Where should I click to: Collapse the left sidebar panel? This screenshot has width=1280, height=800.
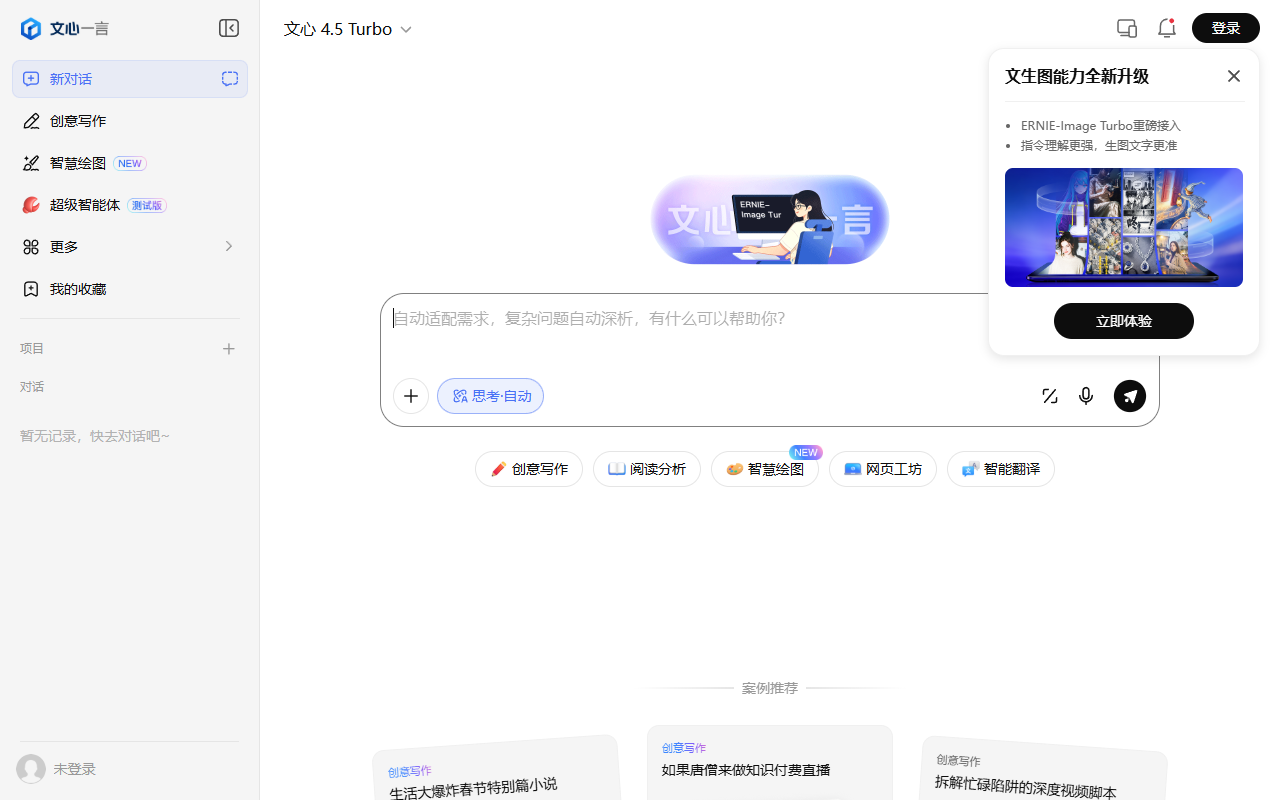(229, 28)
